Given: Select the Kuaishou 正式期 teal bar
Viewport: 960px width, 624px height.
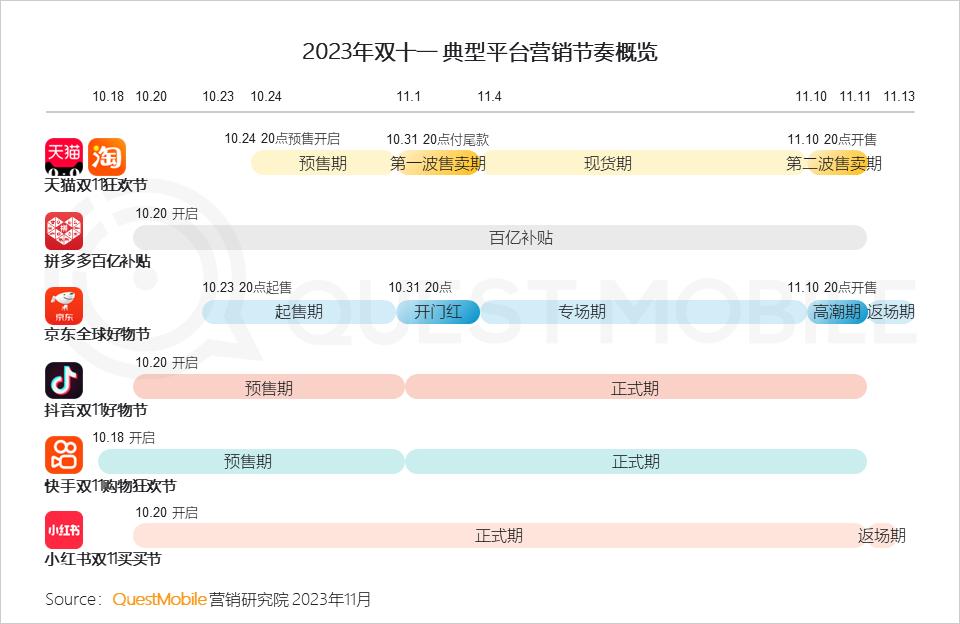Looking at the screenshot, I should click(636, 461).
